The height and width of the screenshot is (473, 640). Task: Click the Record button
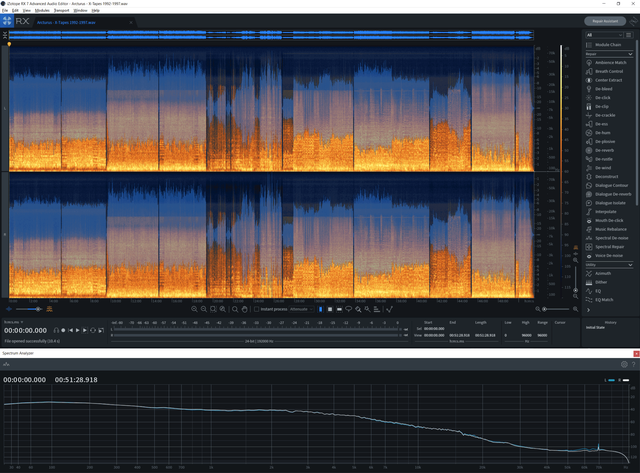click(x=63, y=330)
